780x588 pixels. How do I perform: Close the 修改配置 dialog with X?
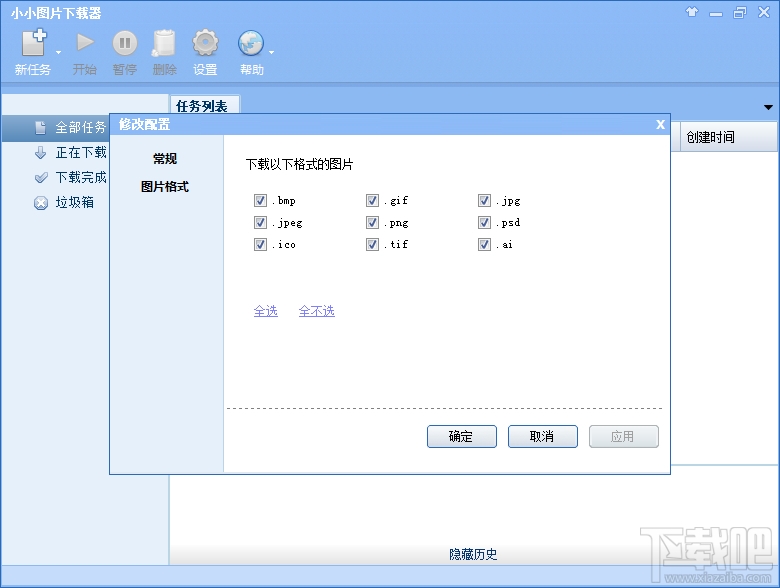660,124
